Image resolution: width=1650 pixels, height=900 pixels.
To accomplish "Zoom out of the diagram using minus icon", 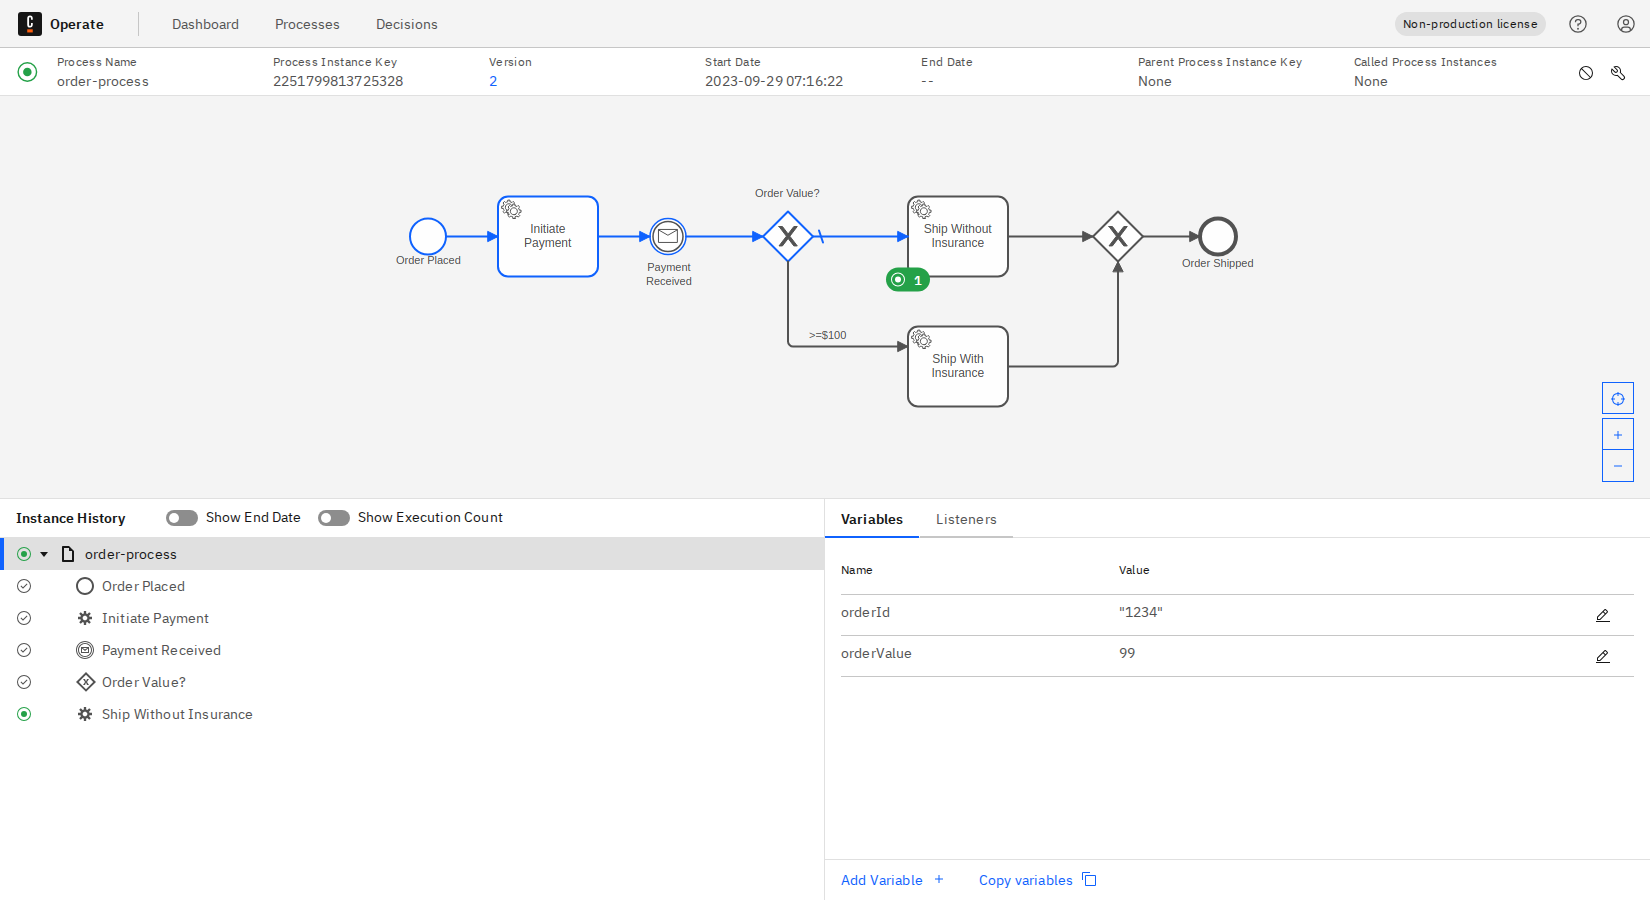I will pyautogui.click(x=1617, y=465).
